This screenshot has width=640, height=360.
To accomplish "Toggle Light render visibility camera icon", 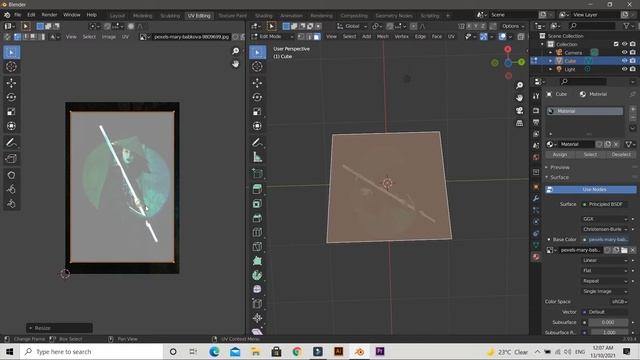I will pyautogui.click(x=633, y=69).
